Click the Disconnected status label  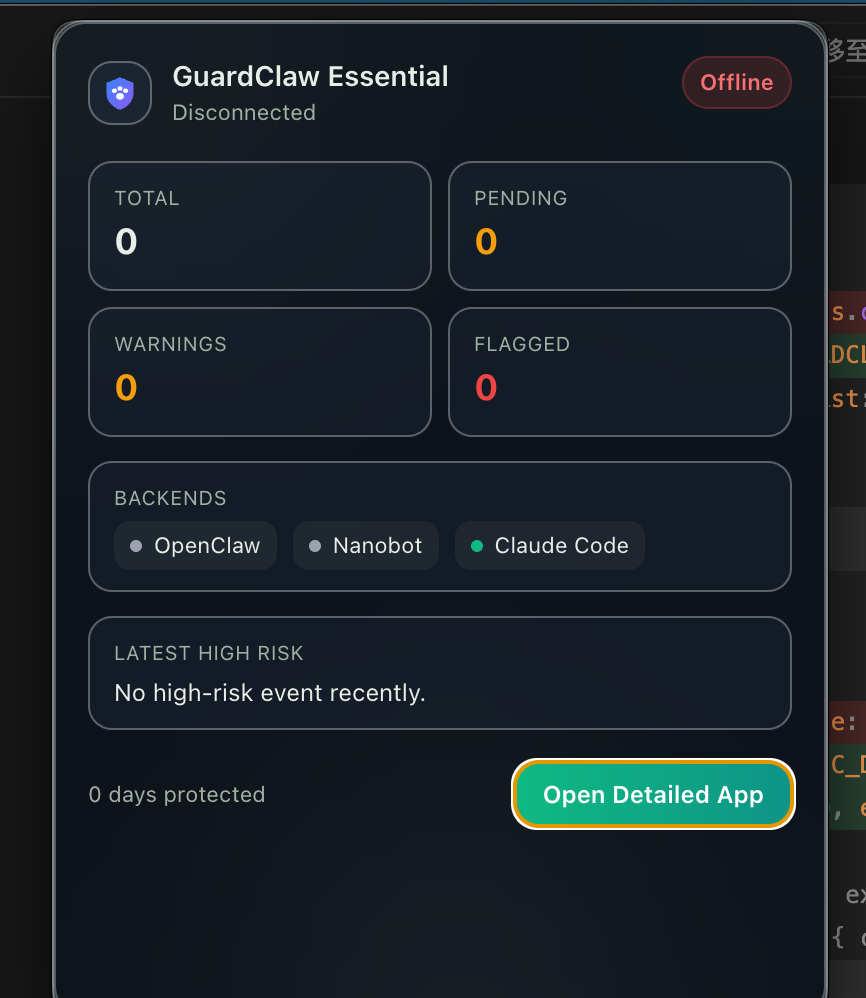[x=244, y=113]
